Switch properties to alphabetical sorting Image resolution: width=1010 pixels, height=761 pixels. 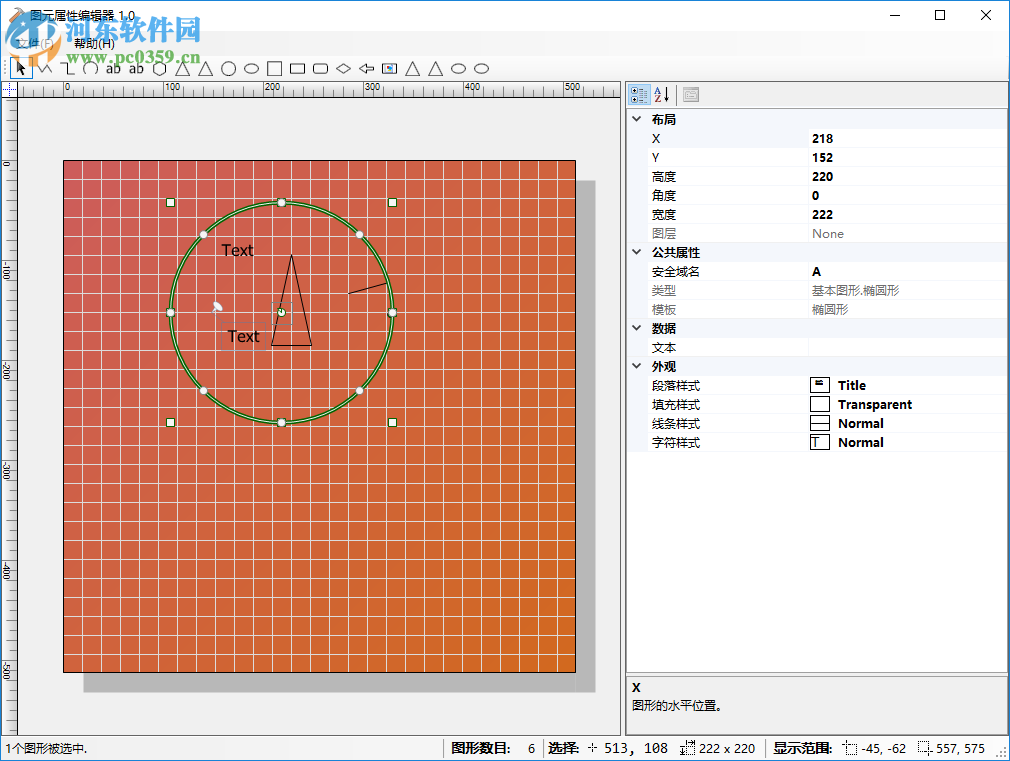[662, 94]
